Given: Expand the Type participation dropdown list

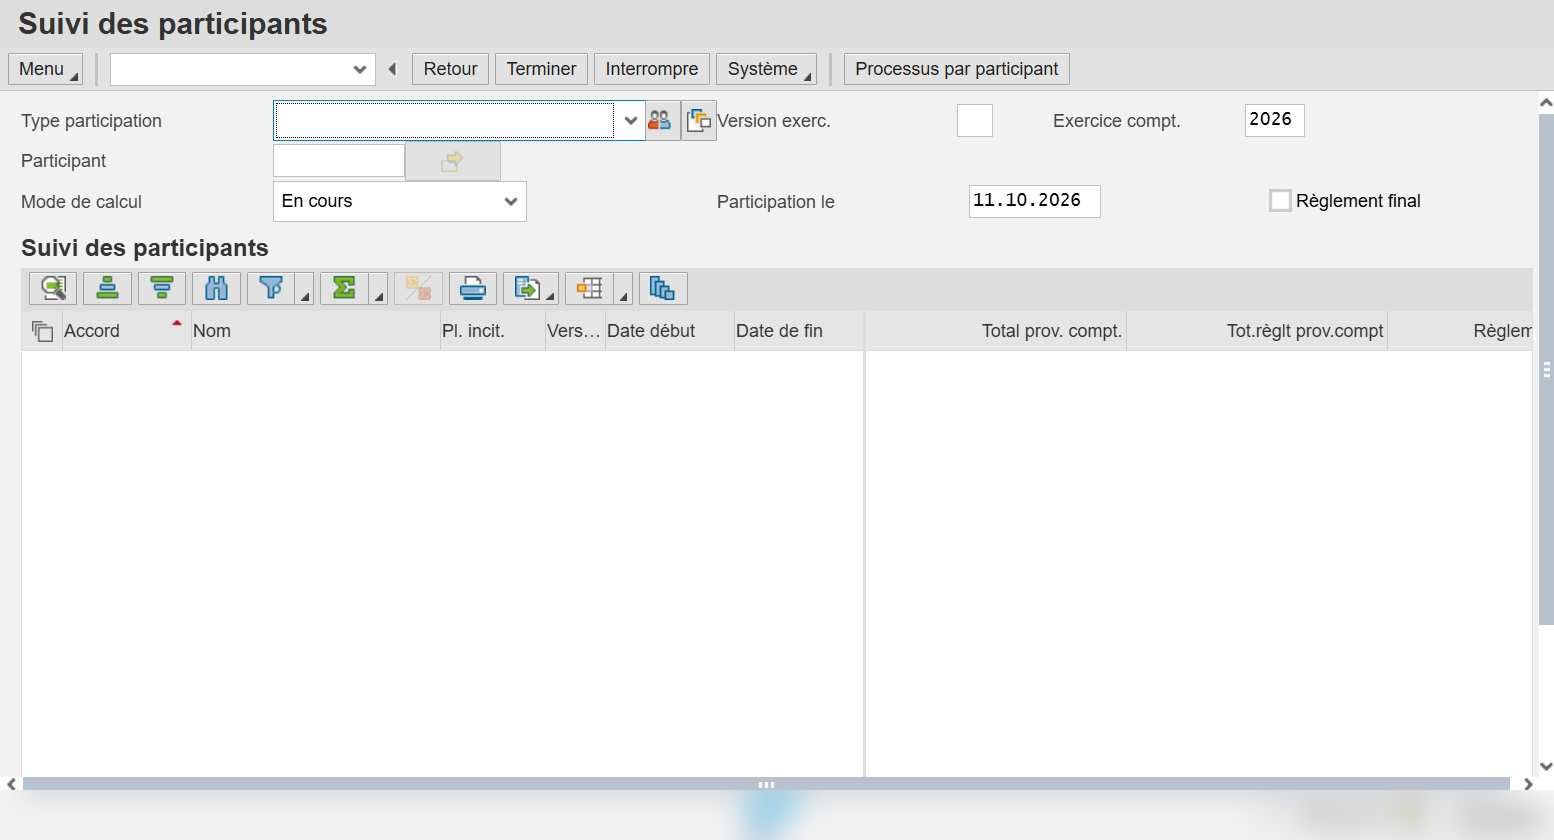Looking at the screenshot, I should coord(631,121).
